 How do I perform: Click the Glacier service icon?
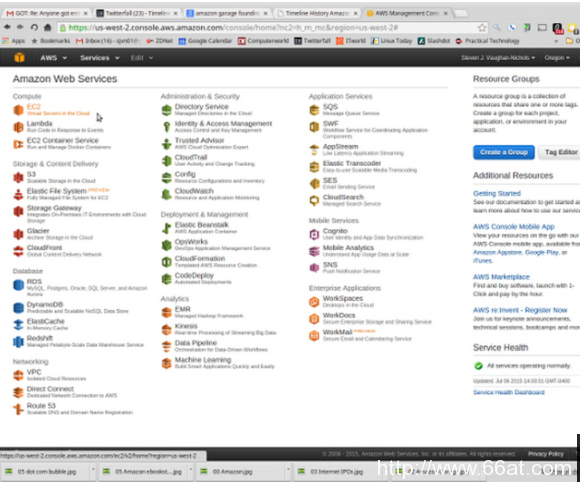pyautogui.click(x=18, y=234)
